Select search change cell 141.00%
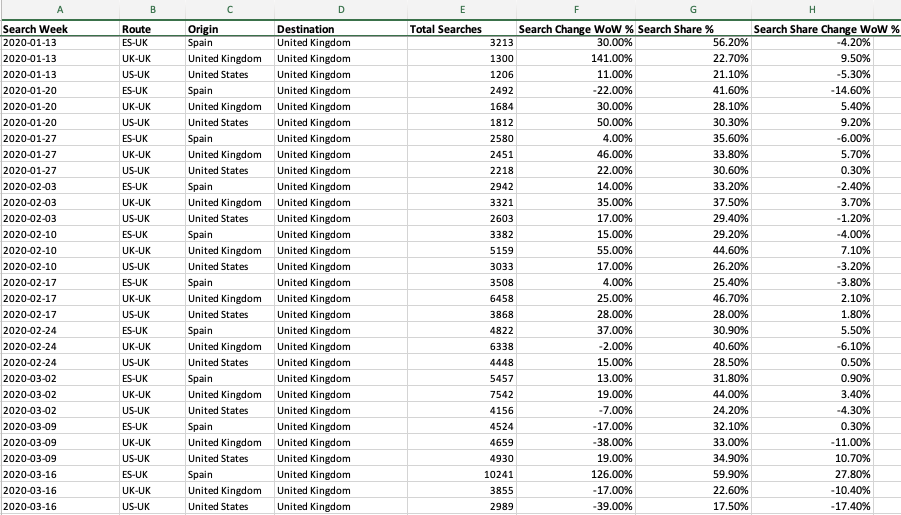Image resolution: width=901 pixels, height=515 pixels. coord(576,58)
